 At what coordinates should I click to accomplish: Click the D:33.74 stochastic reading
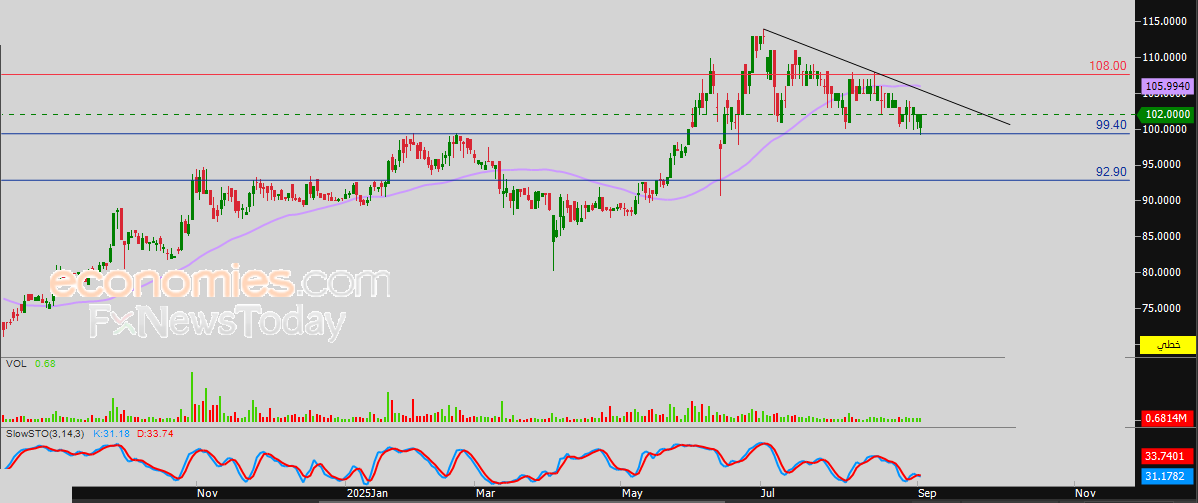tap(155, 433)
